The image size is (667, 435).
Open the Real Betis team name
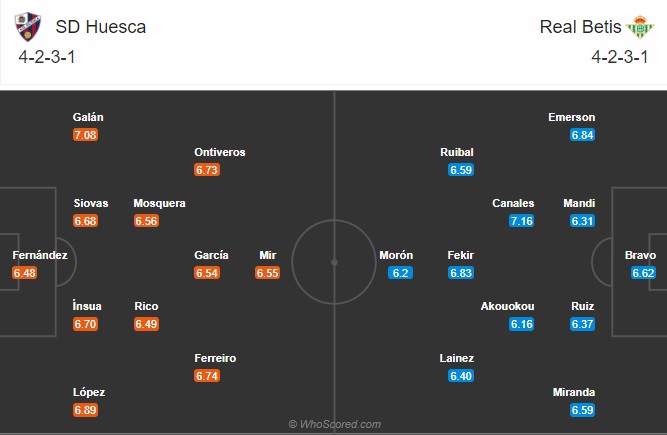coord(580,27)
